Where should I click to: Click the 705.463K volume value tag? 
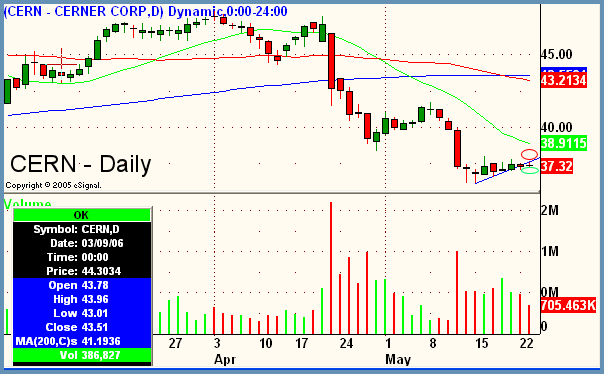pyautogui.click(x=568, y=305)
